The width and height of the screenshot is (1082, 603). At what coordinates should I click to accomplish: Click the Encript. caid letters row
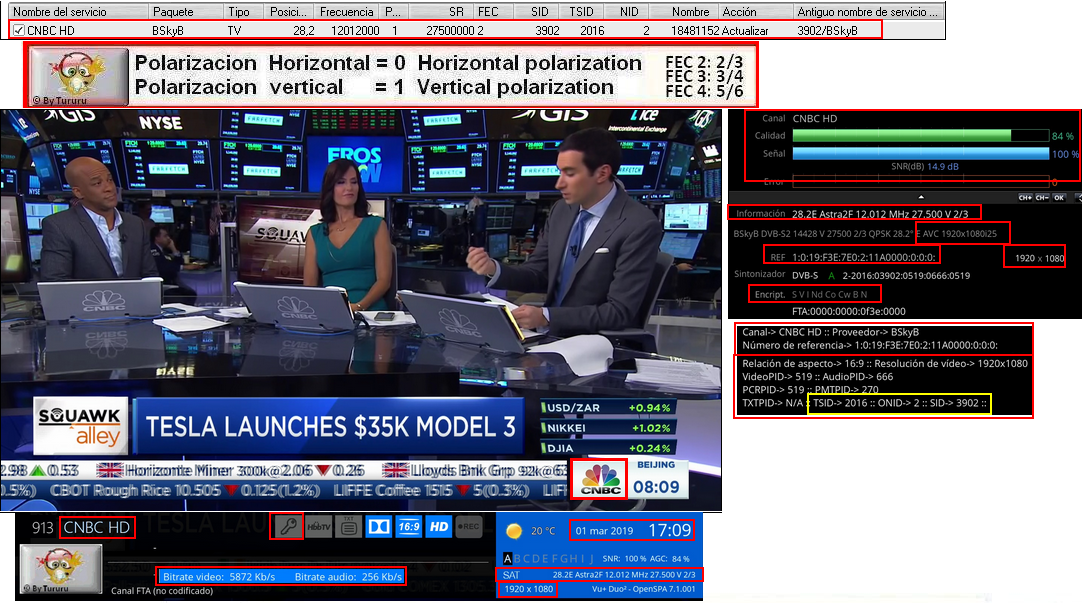point(829,295)
